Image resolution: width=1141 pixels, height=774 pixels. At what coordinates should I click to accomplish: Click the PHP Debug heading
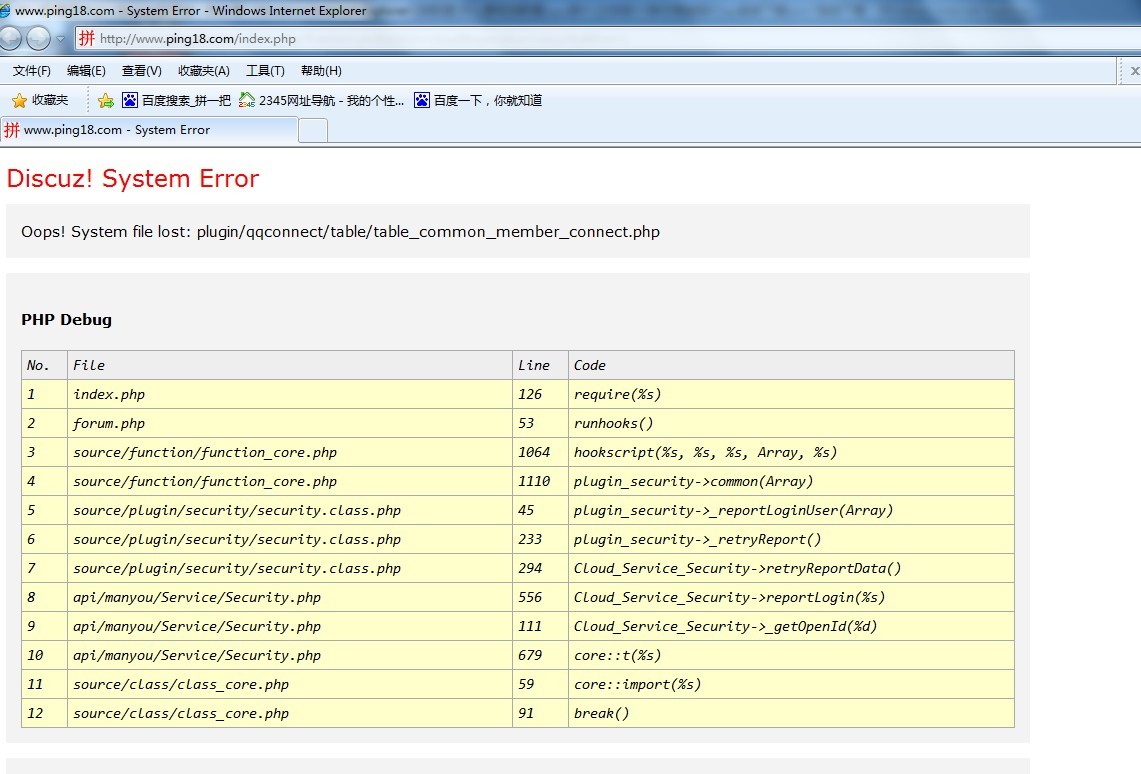(66, 319)
